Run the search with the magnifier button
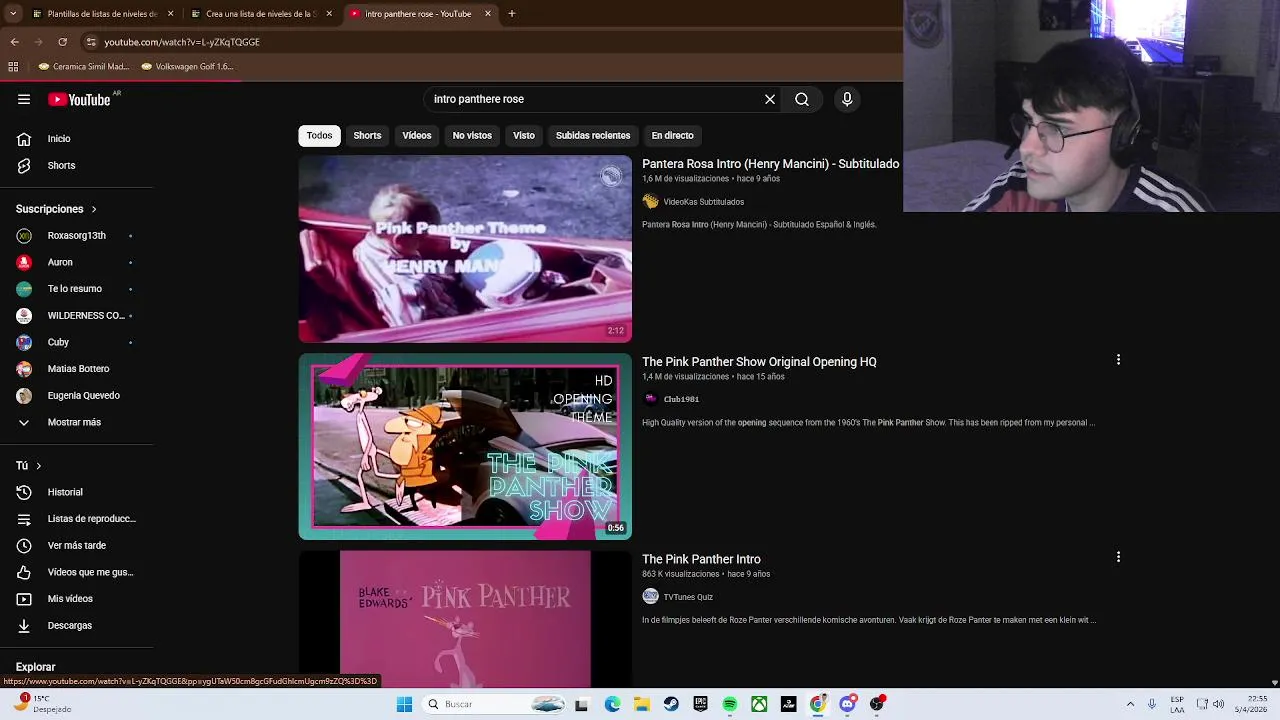 802,99
